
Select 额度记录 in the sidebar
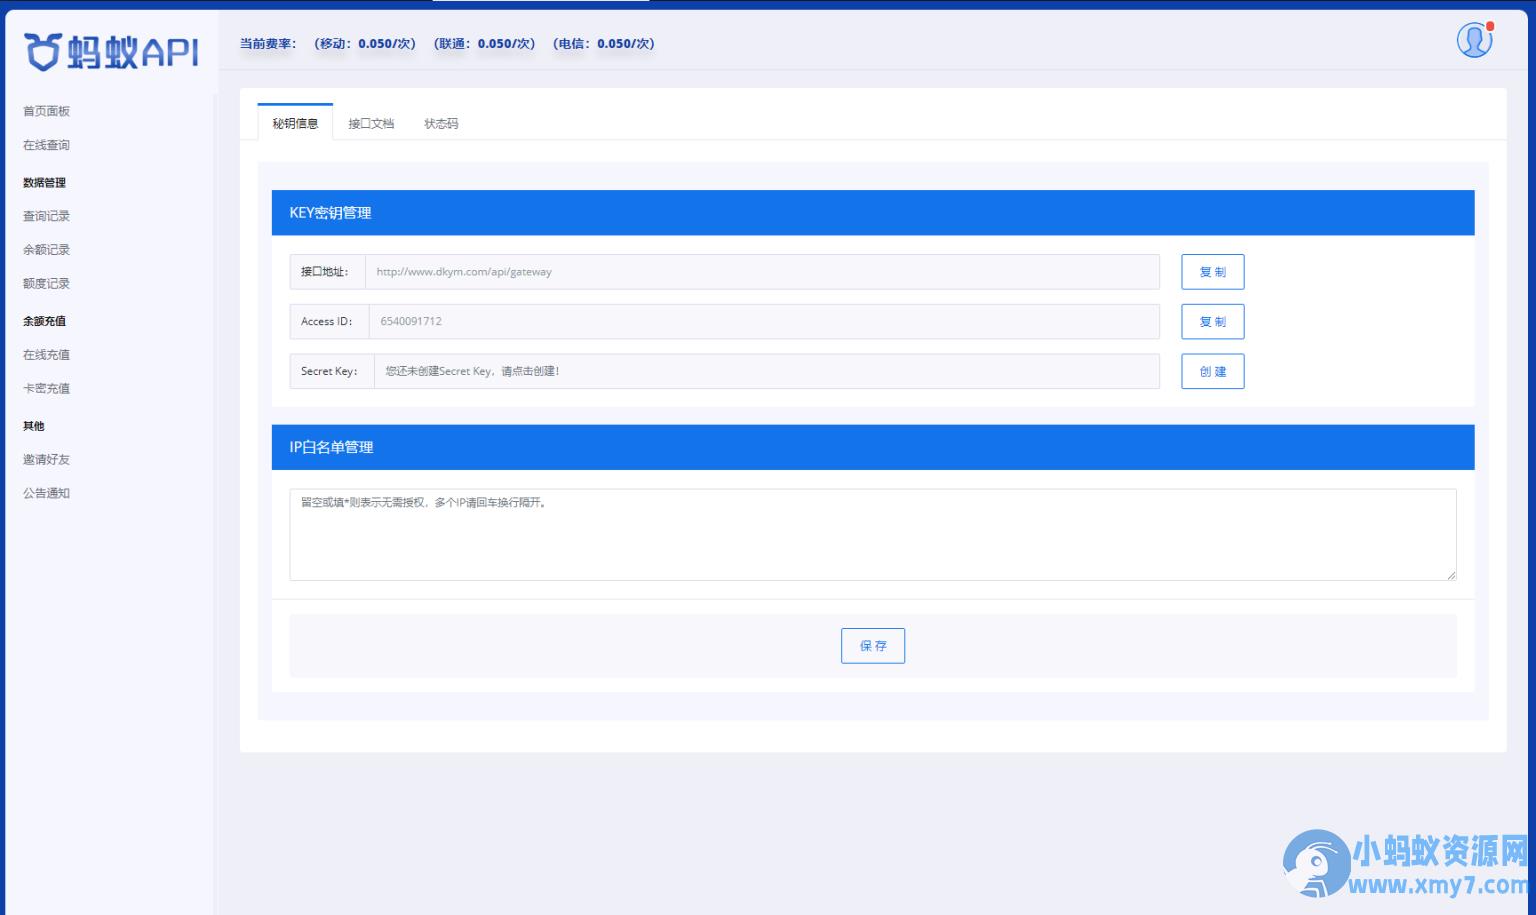pyautogui.click(x=46, y=284)
